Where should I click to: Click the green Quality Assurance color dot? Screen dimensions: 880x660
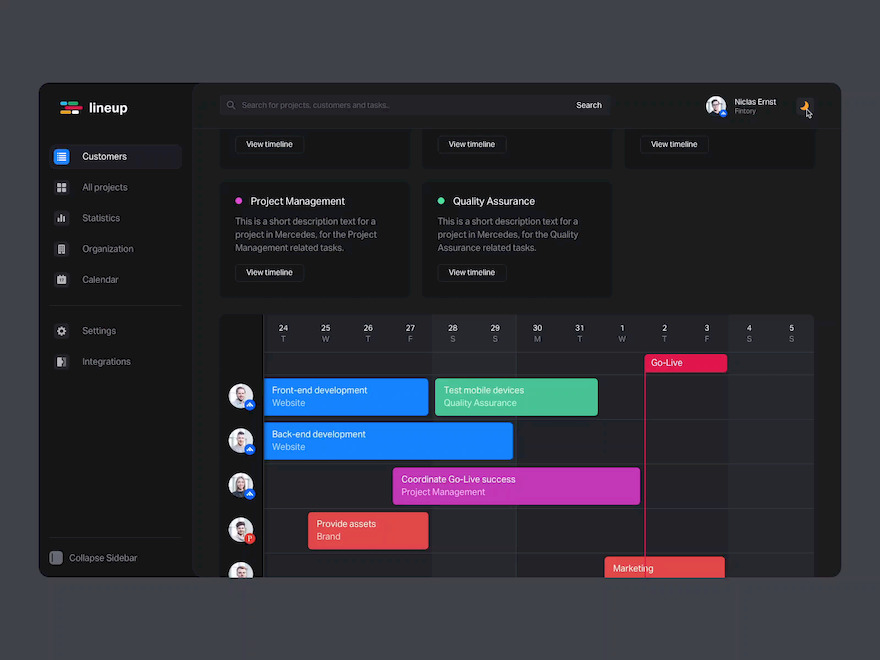441,200
